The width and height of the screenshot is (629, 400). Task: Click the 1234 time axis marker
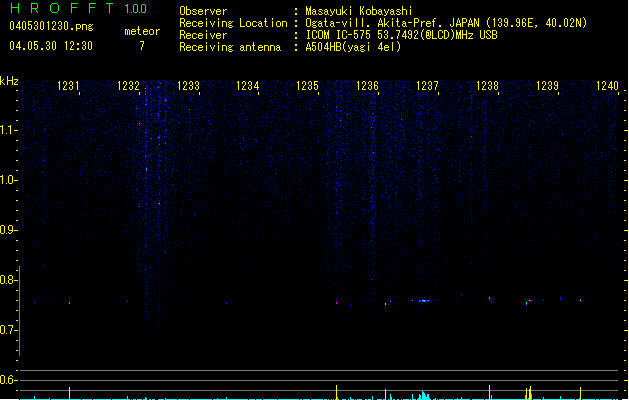tap(248, 85)
